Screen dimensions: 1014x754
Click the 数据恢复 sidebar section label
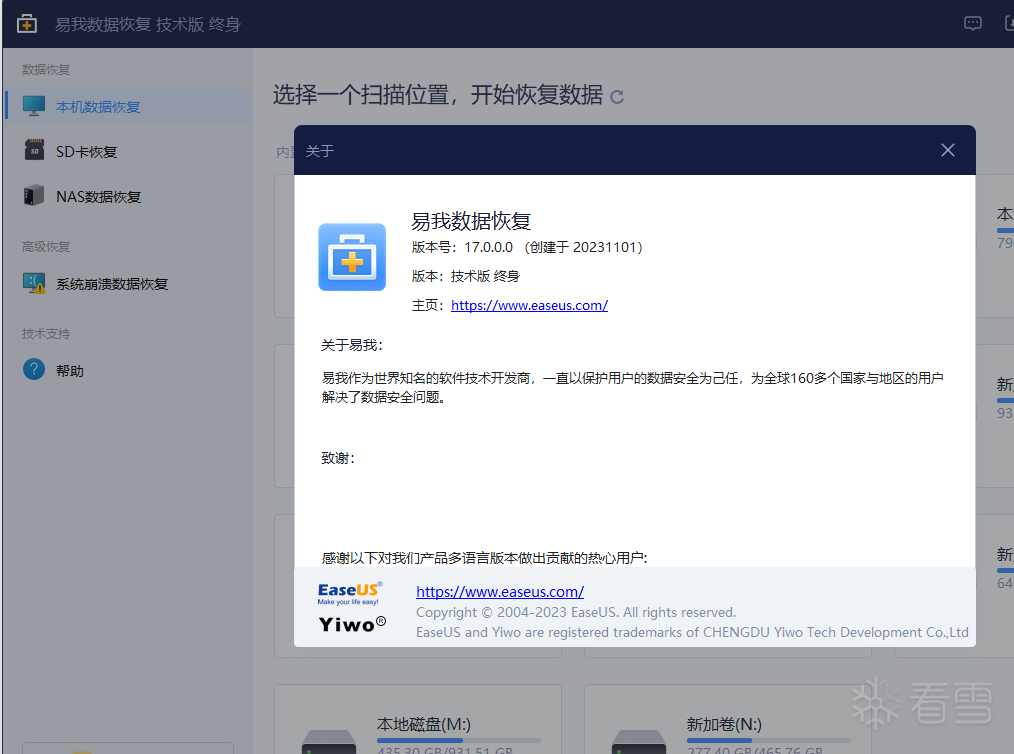[x=45, y=69]
